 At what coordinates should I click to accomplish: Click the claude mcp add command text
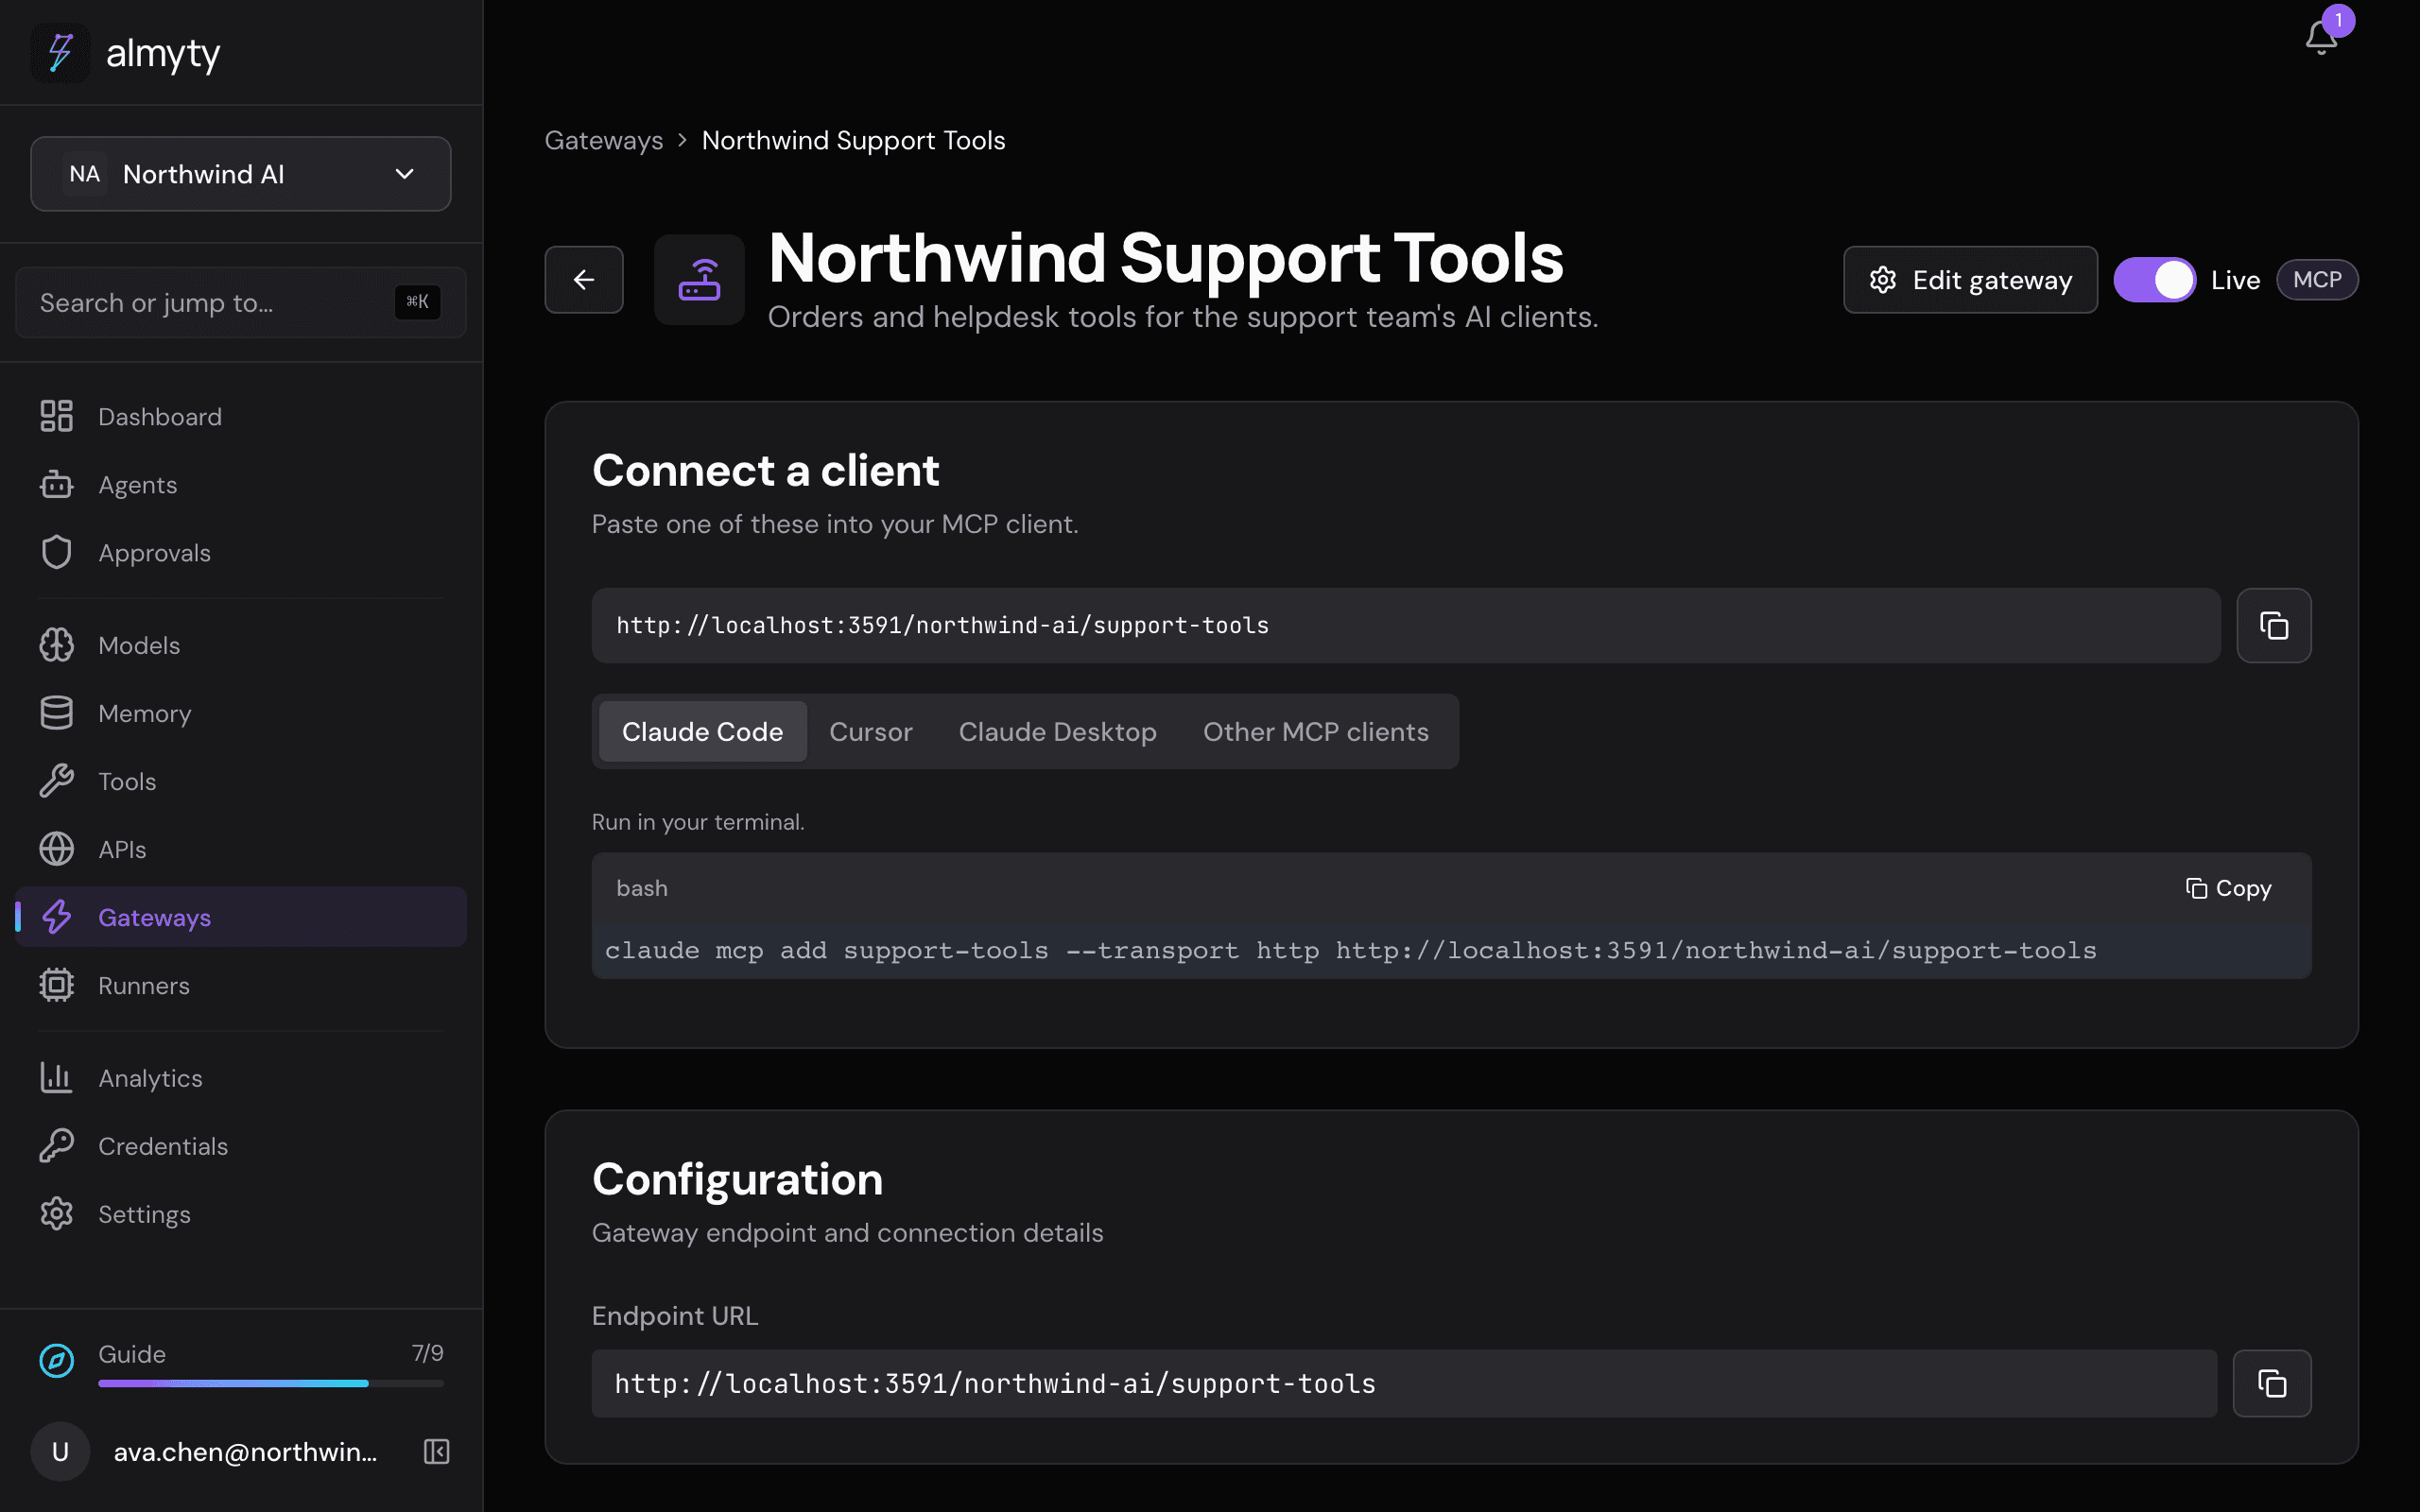(x=1350, y=950)
